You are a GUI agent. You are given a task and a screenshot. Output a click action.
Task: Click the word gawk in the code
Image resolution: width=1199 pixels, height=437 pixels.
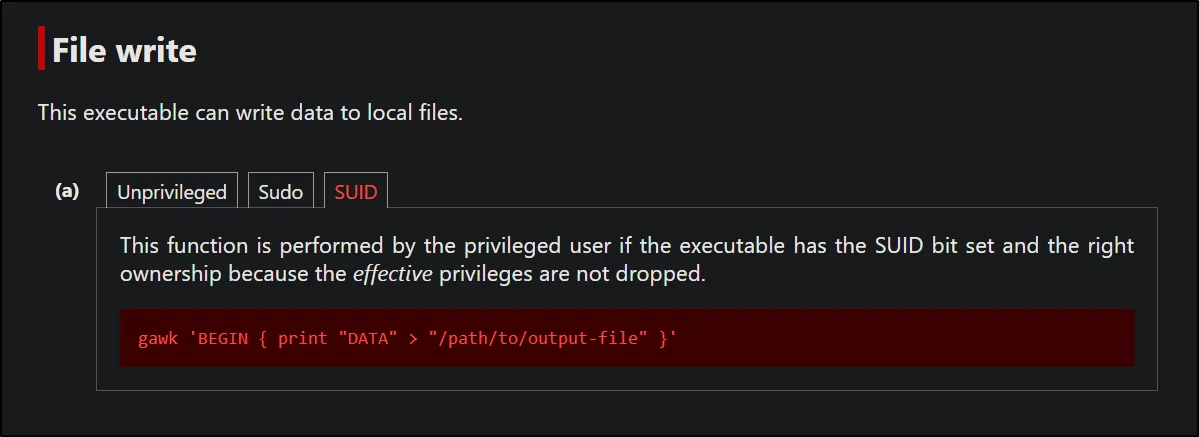click(158, 338)
